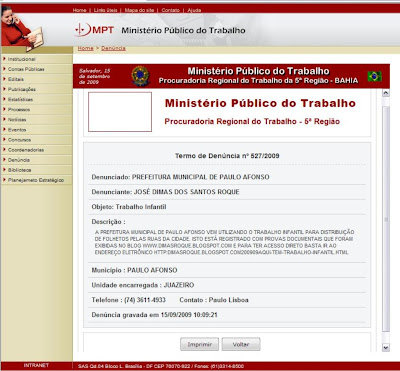Click the Voltar button
Image resolution: width=400 pixels, height=371 pixels.
(241, 344)
